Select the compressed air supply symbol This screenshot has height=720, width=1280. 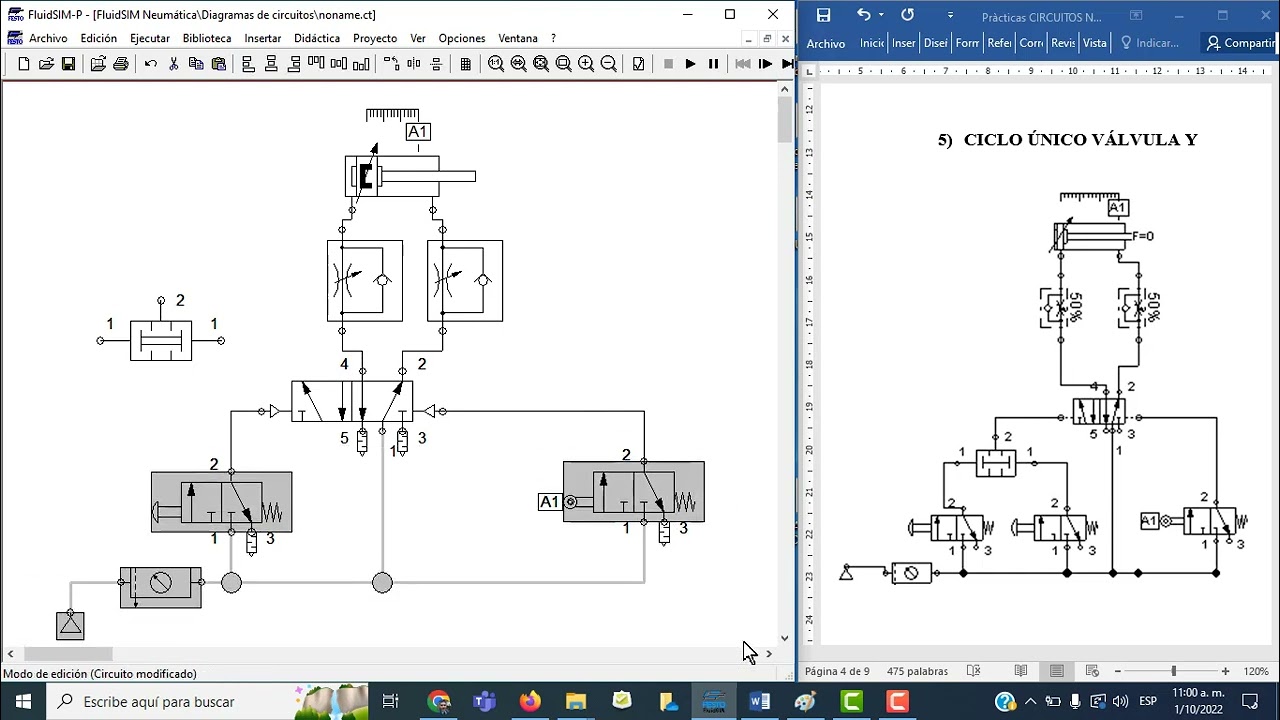pos(70,626)
